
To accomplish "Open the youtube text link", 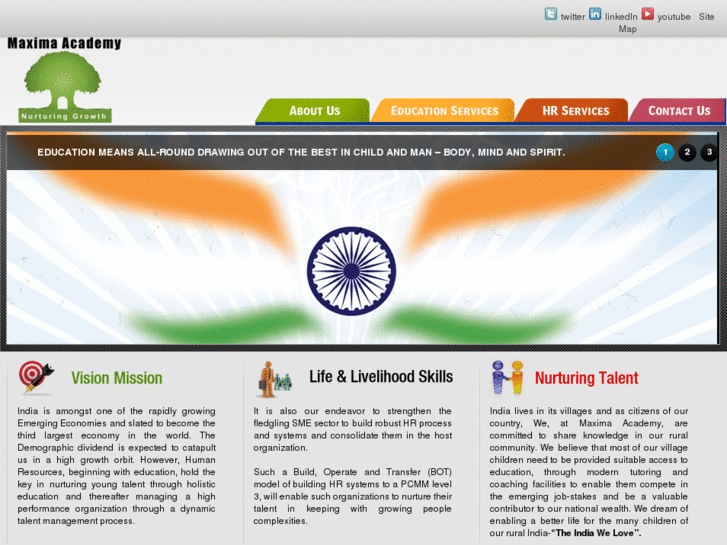I will (674, 17).
